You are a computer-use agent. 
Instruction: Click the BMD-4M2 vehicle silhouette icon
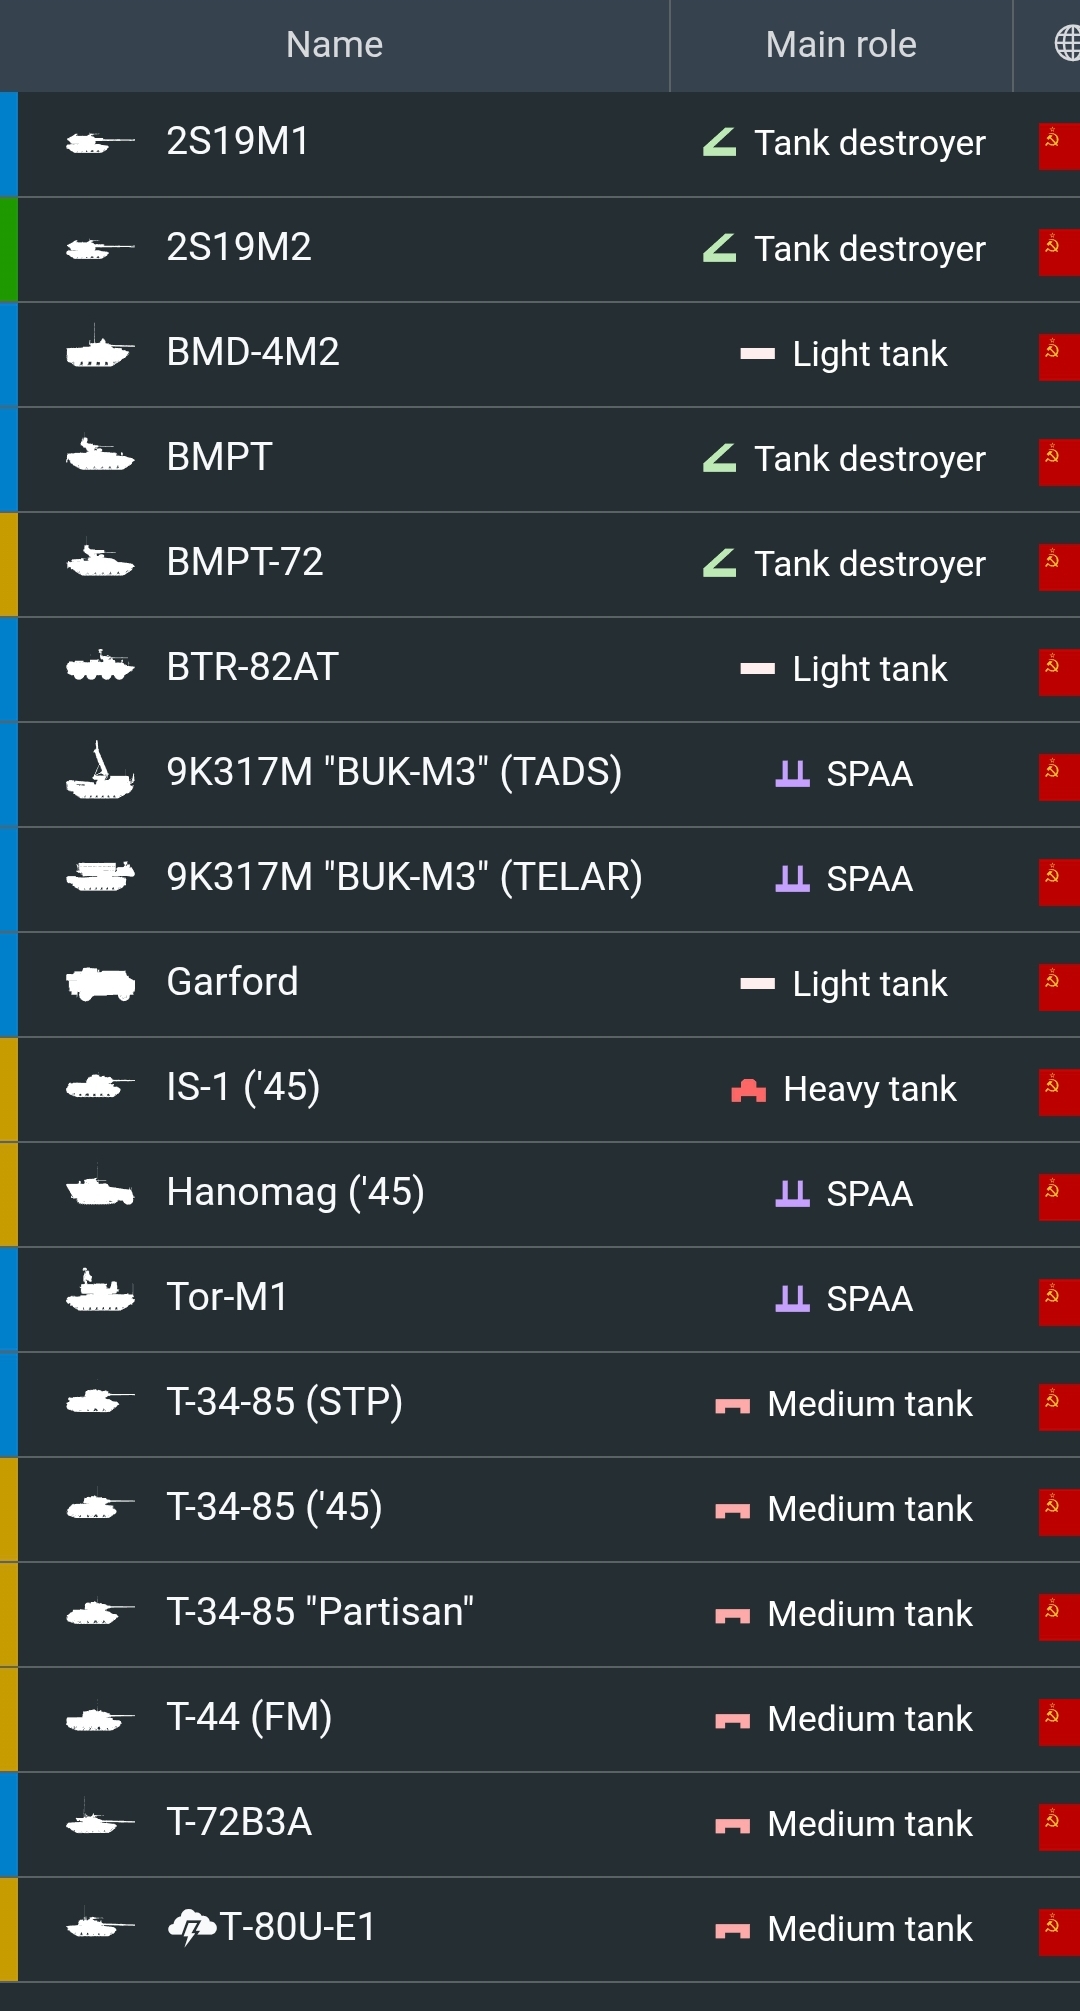click(x=99, y=352)
